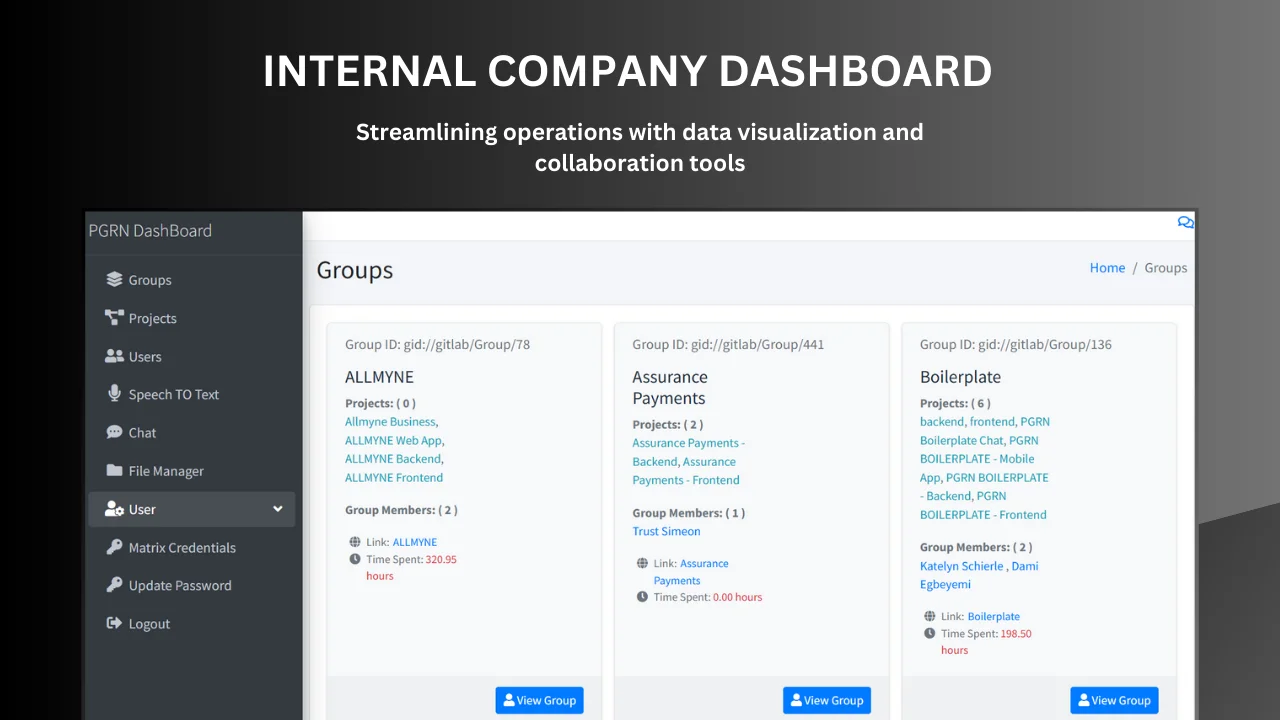Viewport: 1280px width, 720px height.
Task: Click View Group button for Assurance Payments
Action: point(826,700)
